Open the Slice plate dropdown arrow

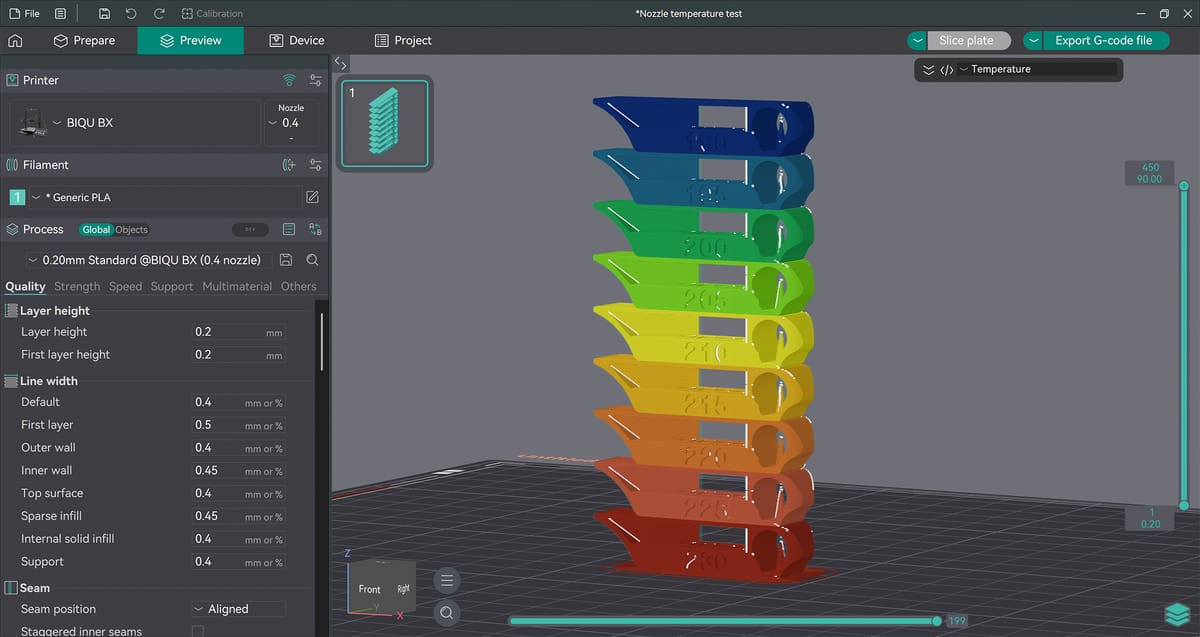(x=917, y=40)
